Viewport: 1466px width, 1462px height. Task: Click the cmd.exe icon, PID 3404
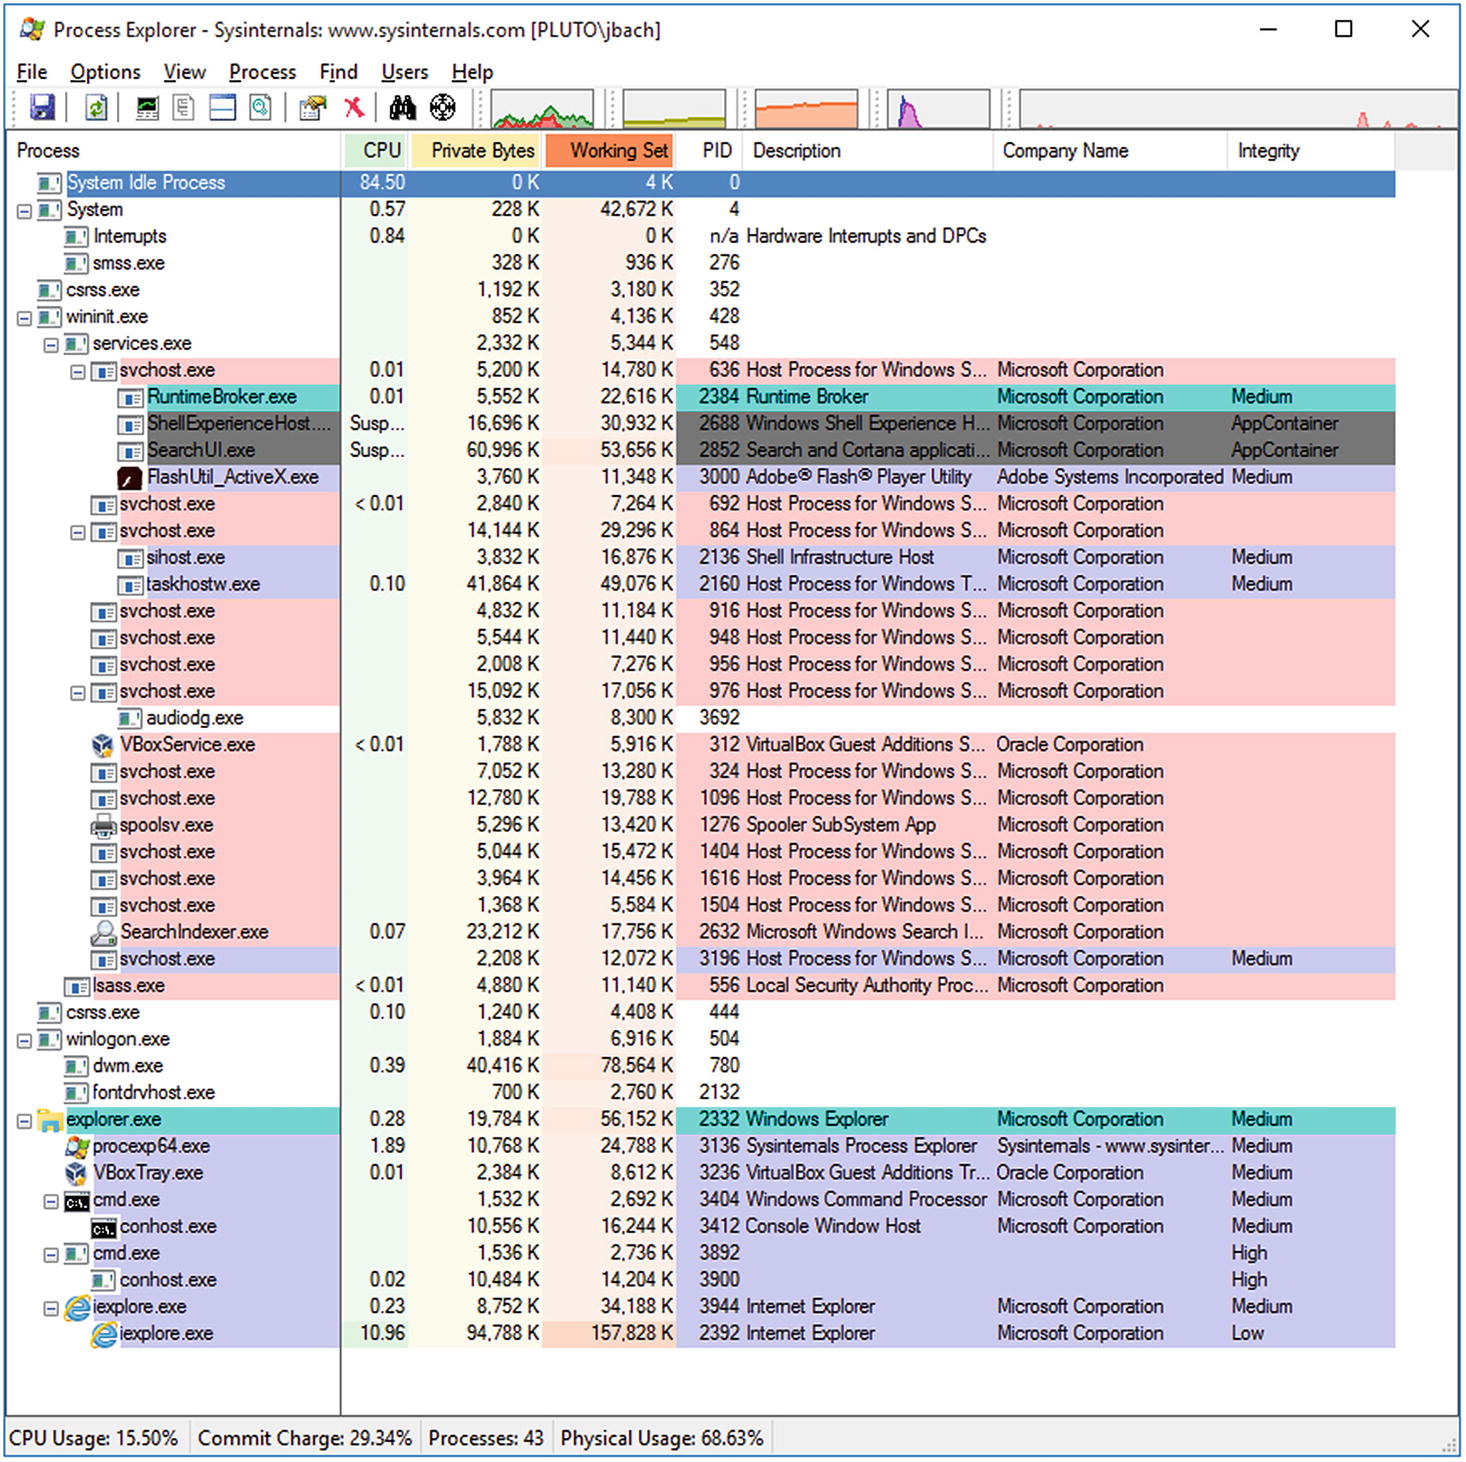pyautogui.click(x=77, y=1201)
